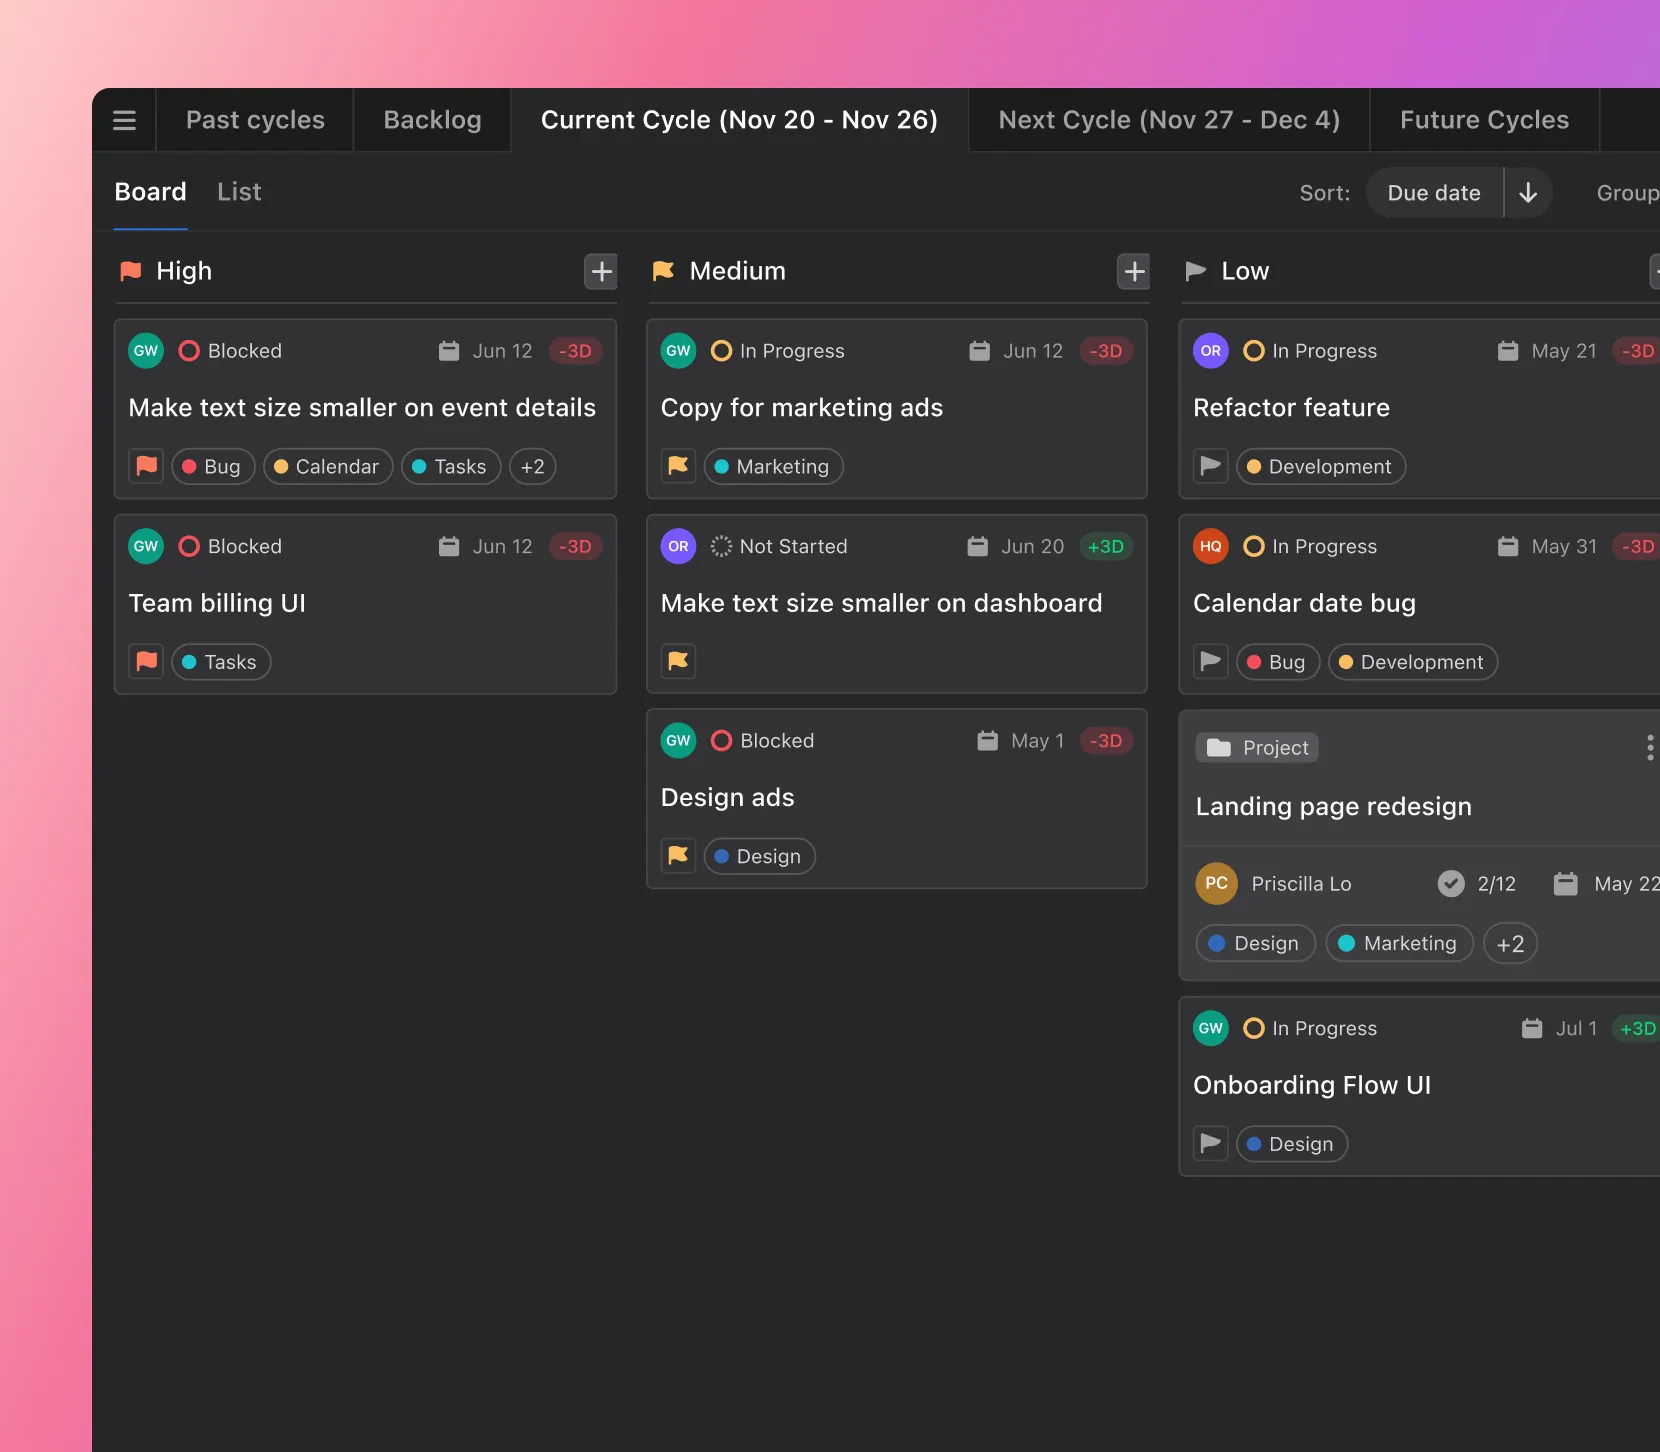The height and width of the screenshot is (1452, 1660).
Task: Open the three-dot menu on Landing page redesign card
Action: [1649, 747]
